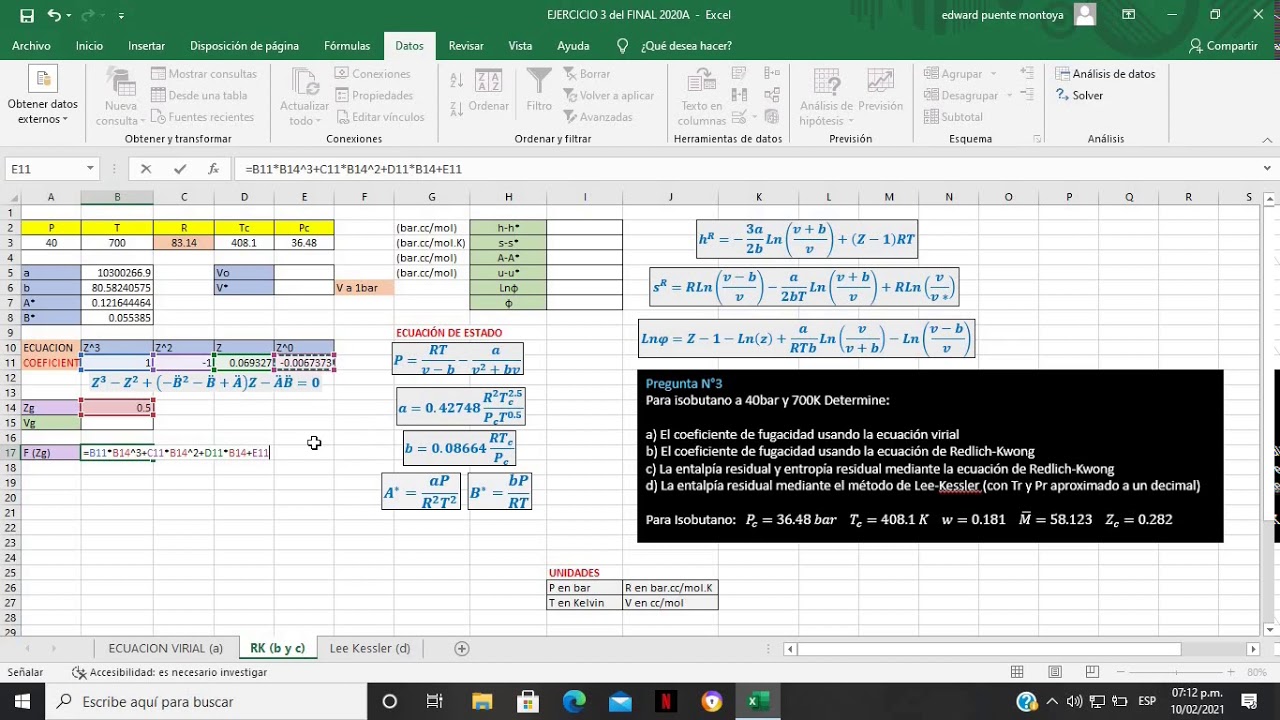Switch to the Insertar ribbon tab
1280x720 pixels.
coord(147,46)
